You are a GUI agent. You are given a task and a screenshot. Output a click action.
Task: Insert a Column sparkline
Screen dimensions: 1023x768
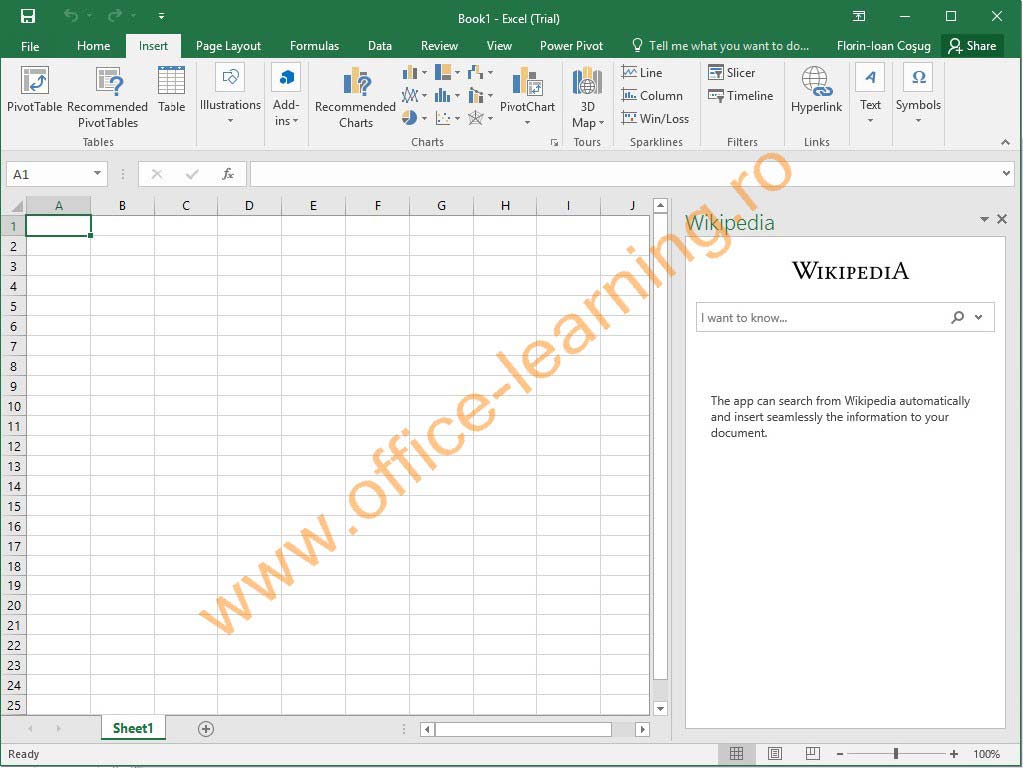(x=652, y=95)
